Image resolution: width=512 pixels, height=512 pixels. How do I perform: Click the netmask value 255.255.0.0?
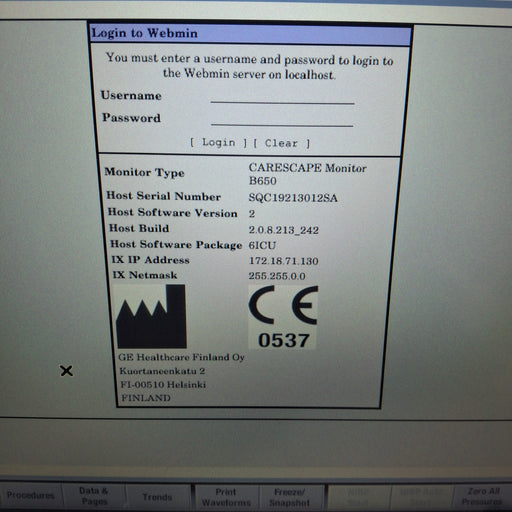pyautogui.click(x=277, y=276)
